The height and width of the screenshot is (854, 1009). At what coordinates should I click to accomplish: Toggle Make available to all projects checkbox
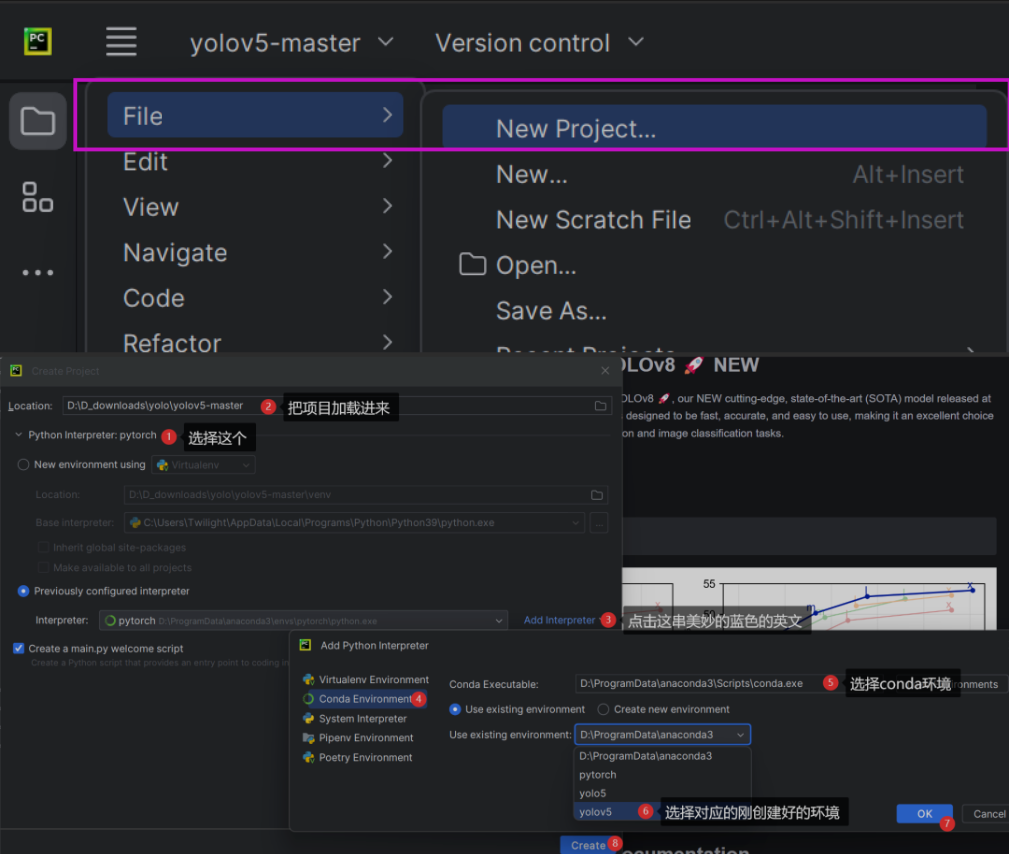[44, 567]
